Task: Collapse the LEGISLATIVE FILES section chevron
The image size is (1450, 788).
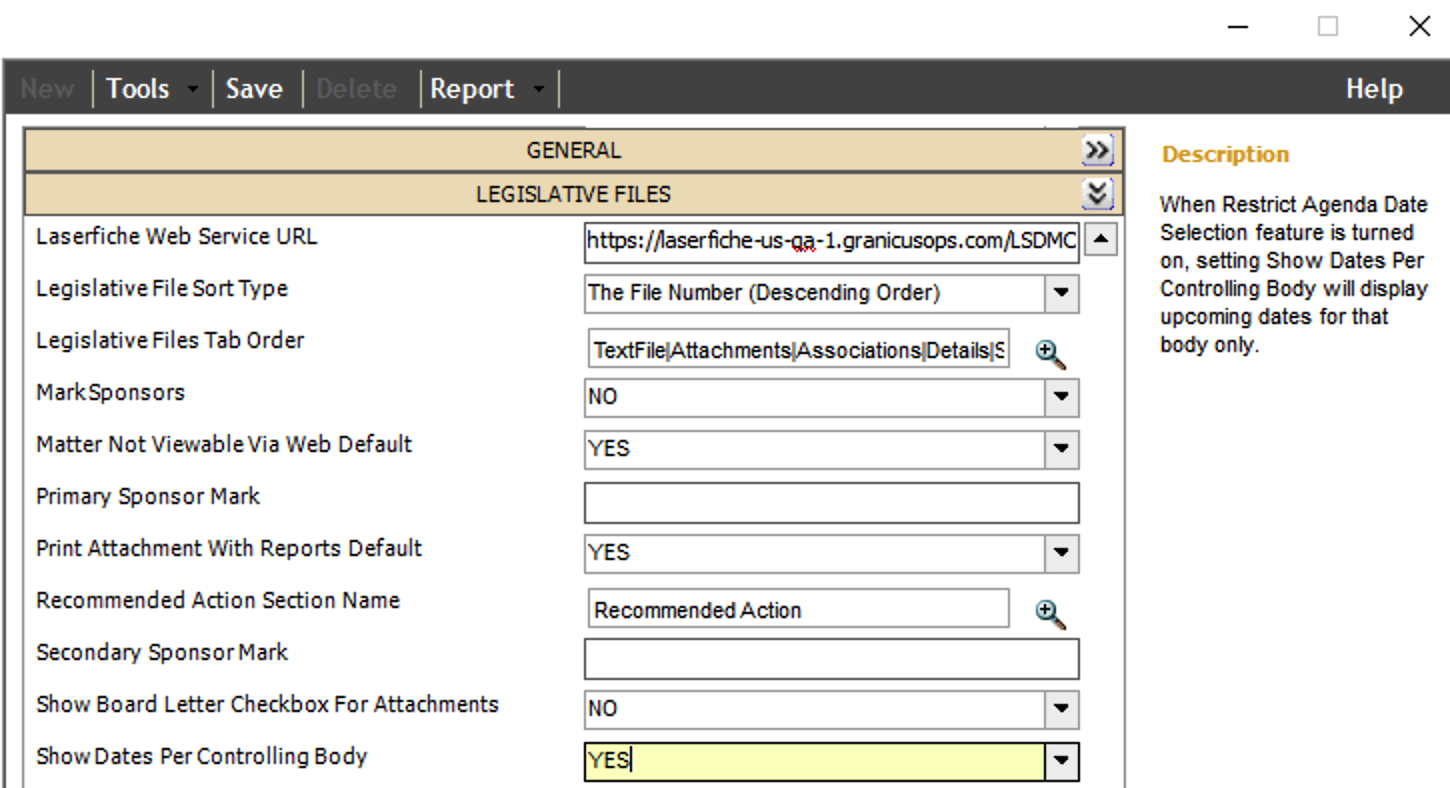Action: (x=1097, y=194)
